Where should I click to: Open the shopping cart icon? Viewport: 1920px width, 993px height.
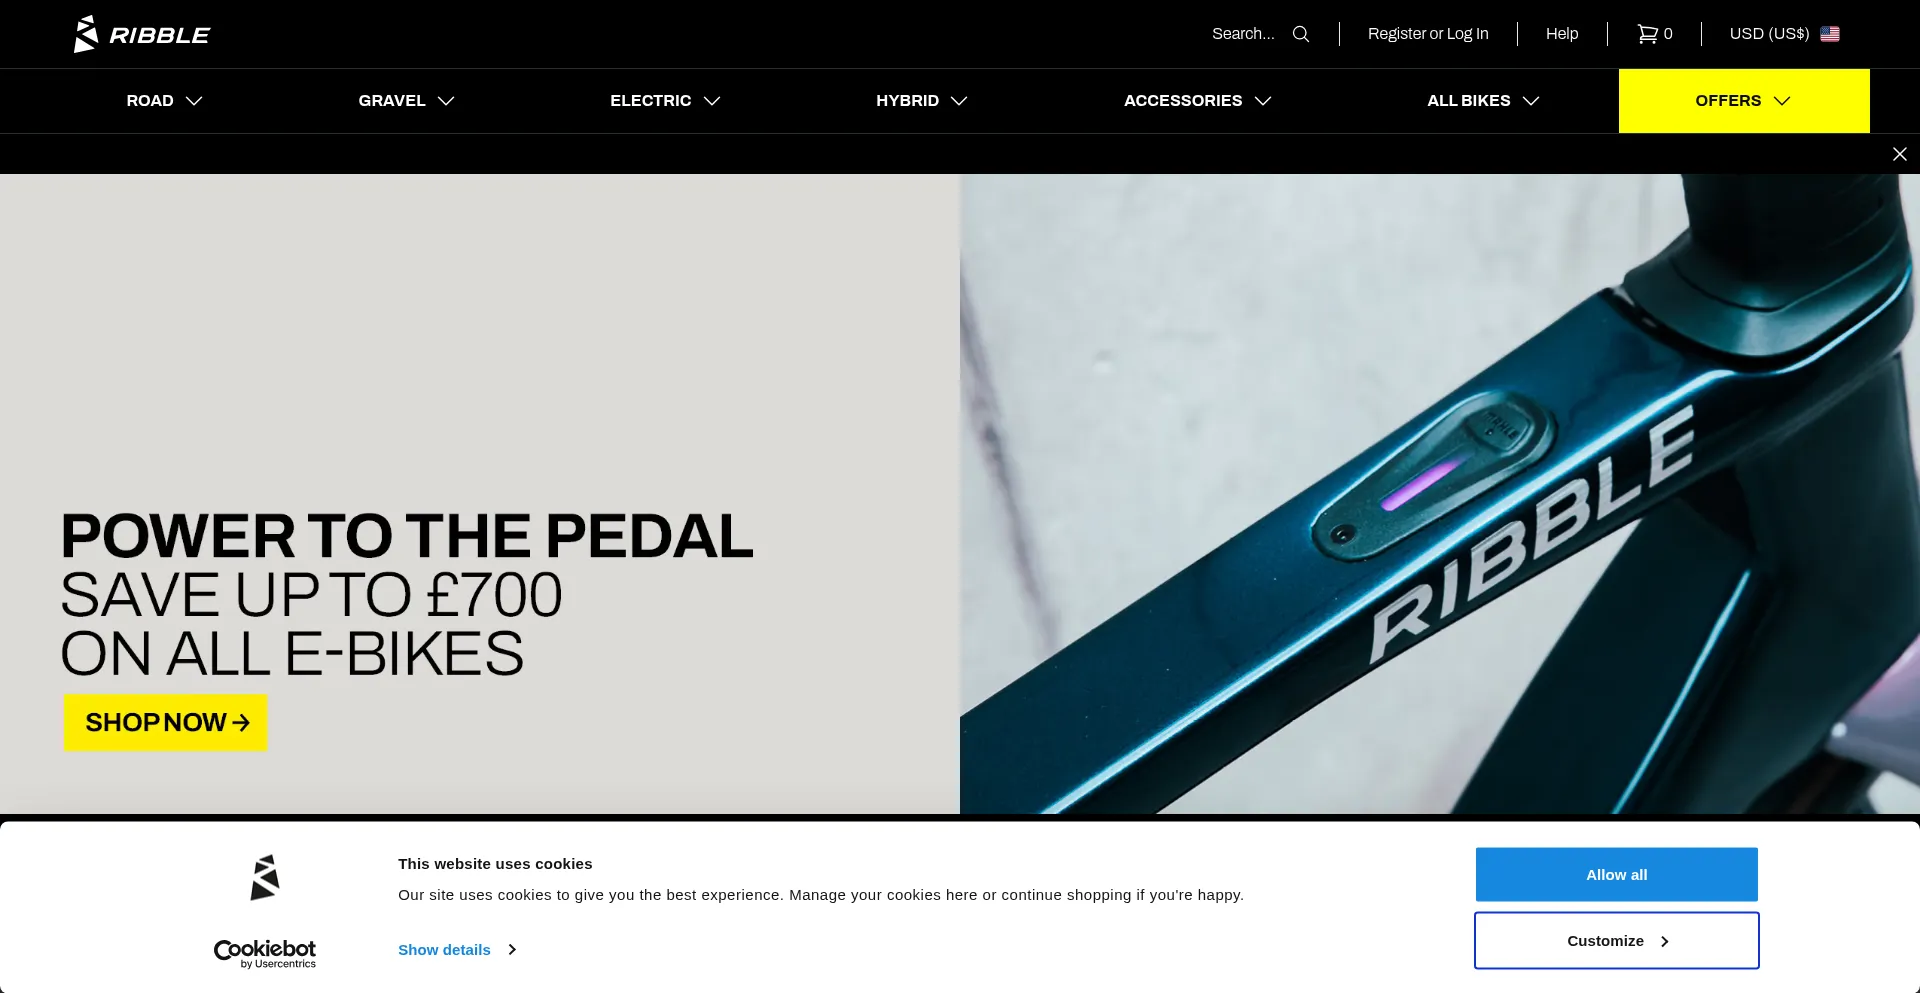coord(1646,34)
